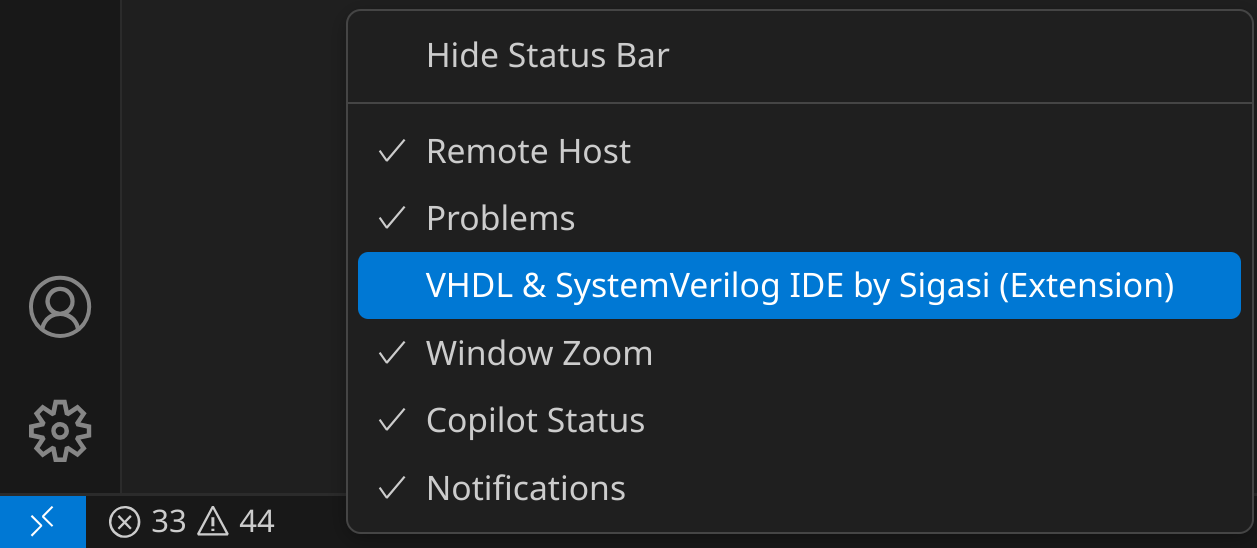
Task: Uncheck the Remote Host checkmark
Action: click(392, 152)
